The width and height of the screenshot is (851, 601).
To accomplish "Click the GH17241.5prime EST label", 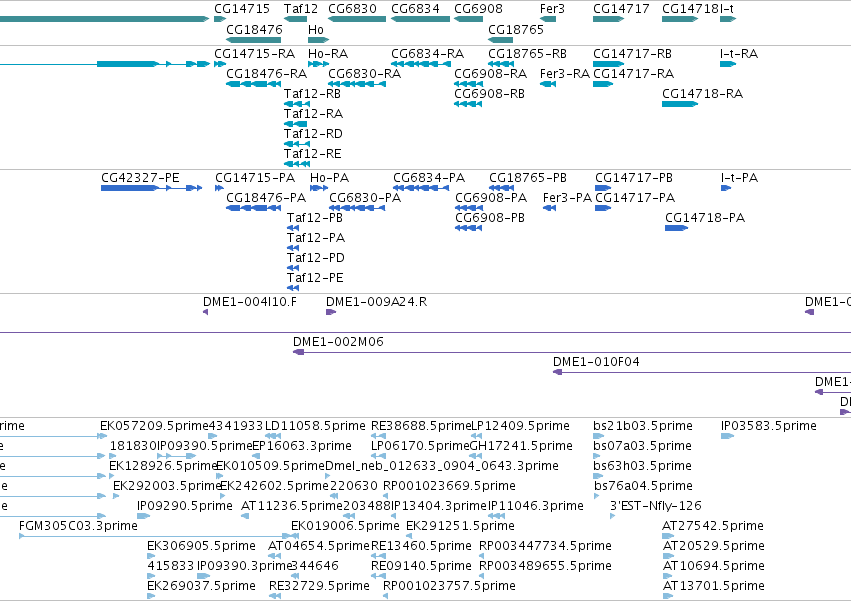I will click(x=521, y=446).
